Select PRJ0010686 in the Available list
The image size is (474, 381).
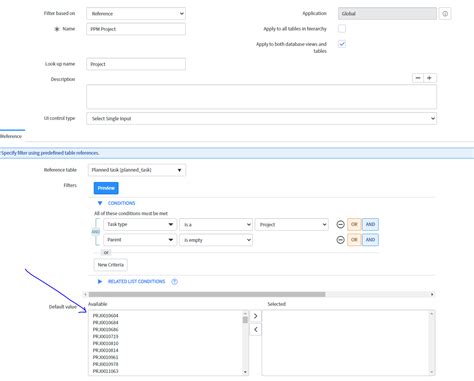(105, 330)
